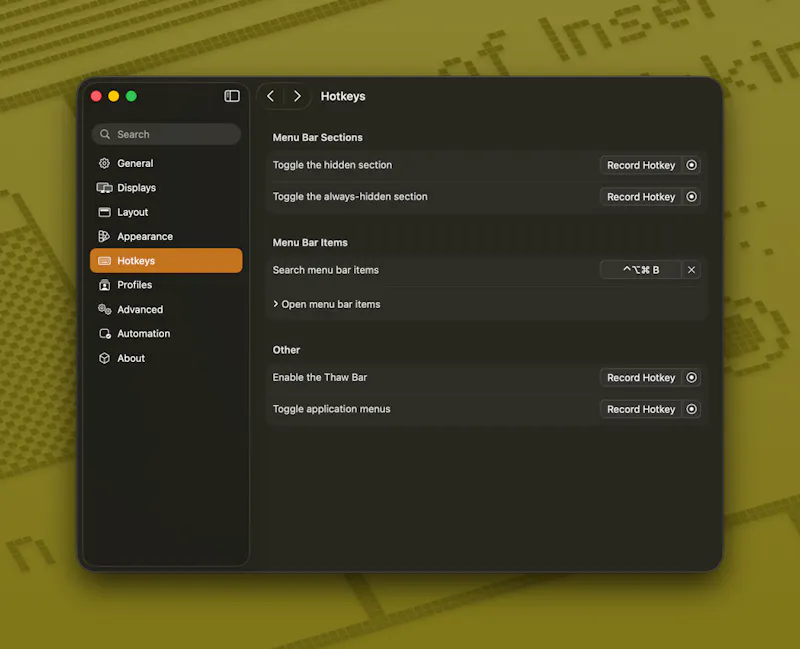Image resolution: width=800 pixels, height=649 pixels.
Task: Record Hotkey for Enable the Thaw Bar
Action: pyautogui.click(x=641, y=378)
